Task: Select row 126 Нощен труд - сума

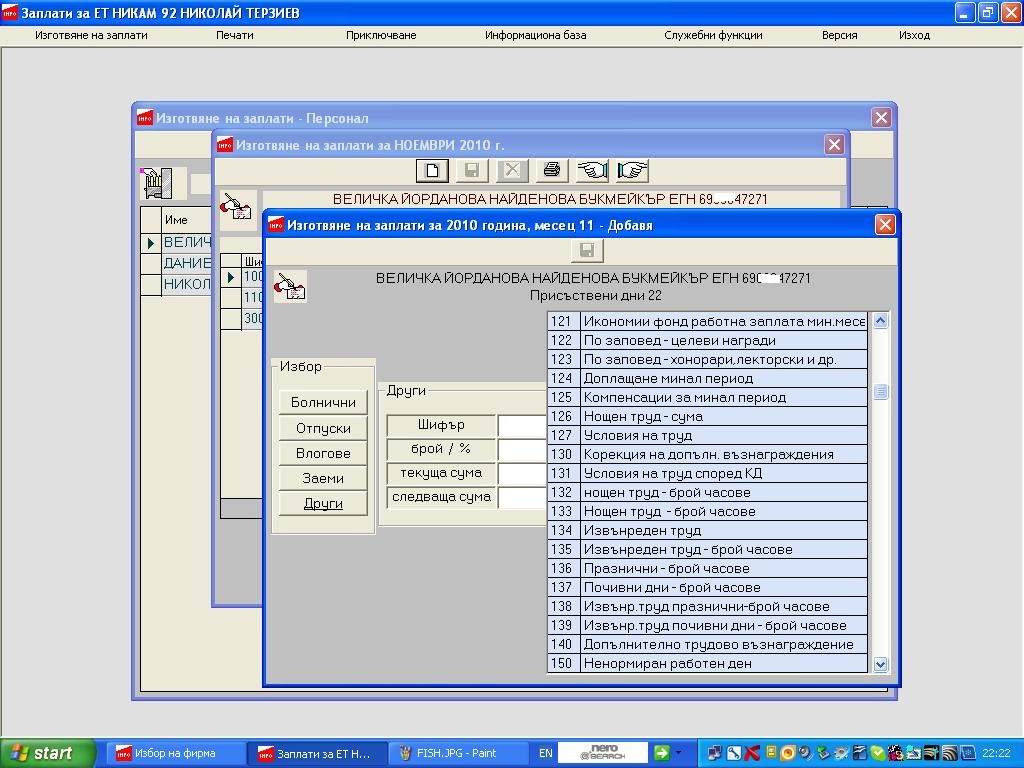Action: tap(707, 416)
